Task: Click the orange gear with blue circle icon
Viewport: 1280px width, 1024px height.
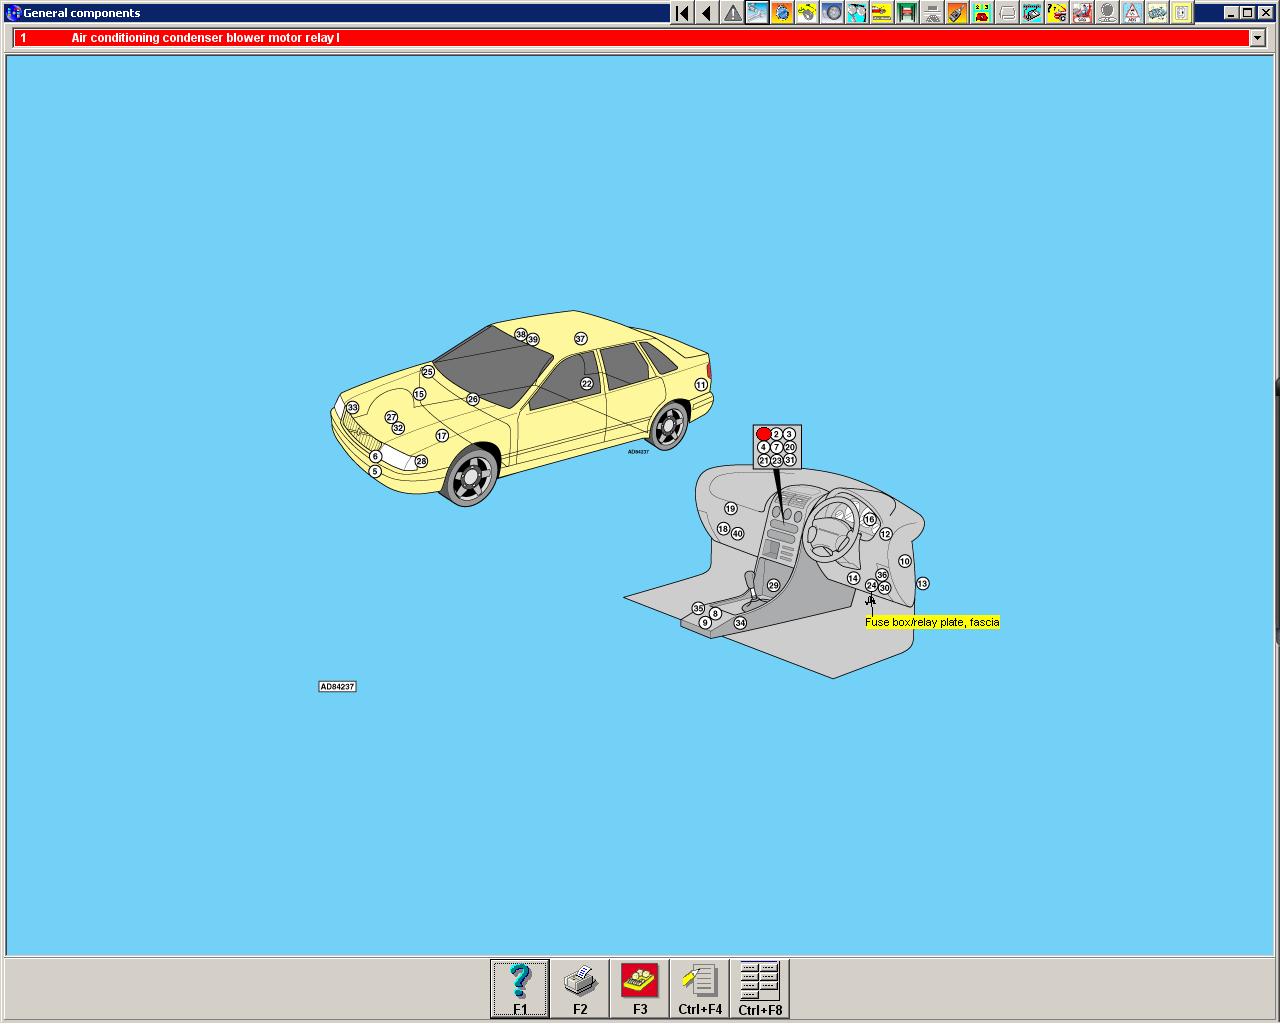Action: [782, 13]
